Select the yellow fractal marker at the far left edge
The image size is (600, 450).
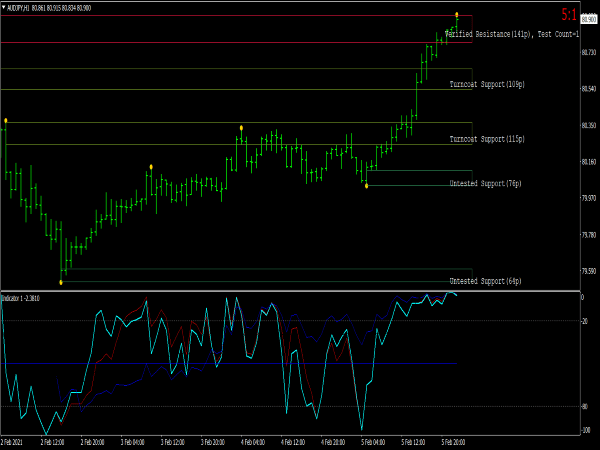point(5,120)
